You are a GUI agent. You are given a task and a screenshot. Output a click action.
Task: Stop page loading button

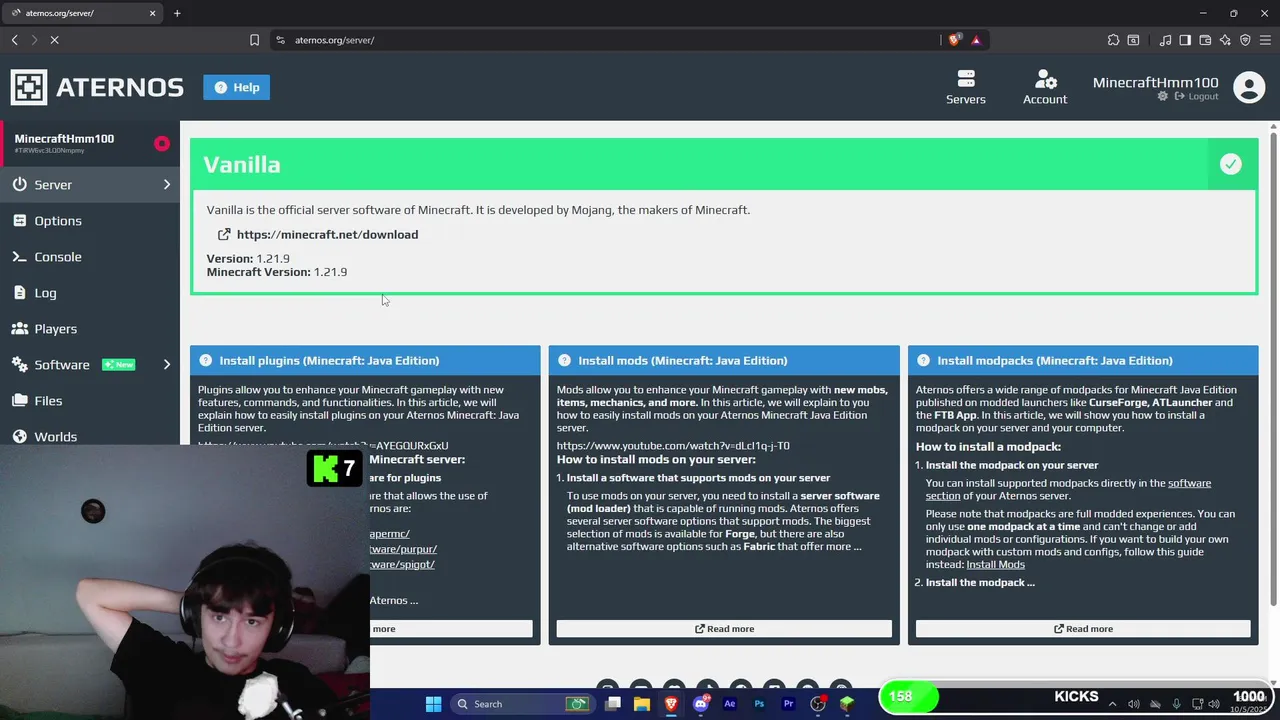55,40
